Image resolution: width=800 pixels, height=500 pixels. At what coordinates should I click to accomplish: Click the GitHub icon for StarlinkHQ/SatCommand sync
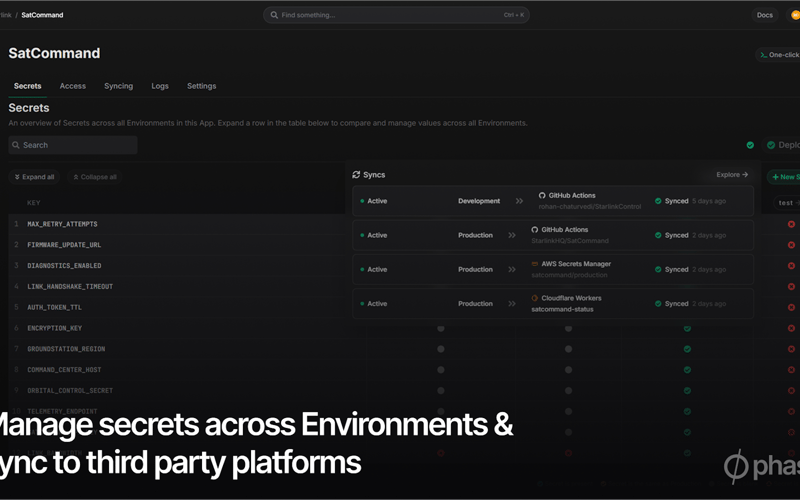tap(535, 230)
